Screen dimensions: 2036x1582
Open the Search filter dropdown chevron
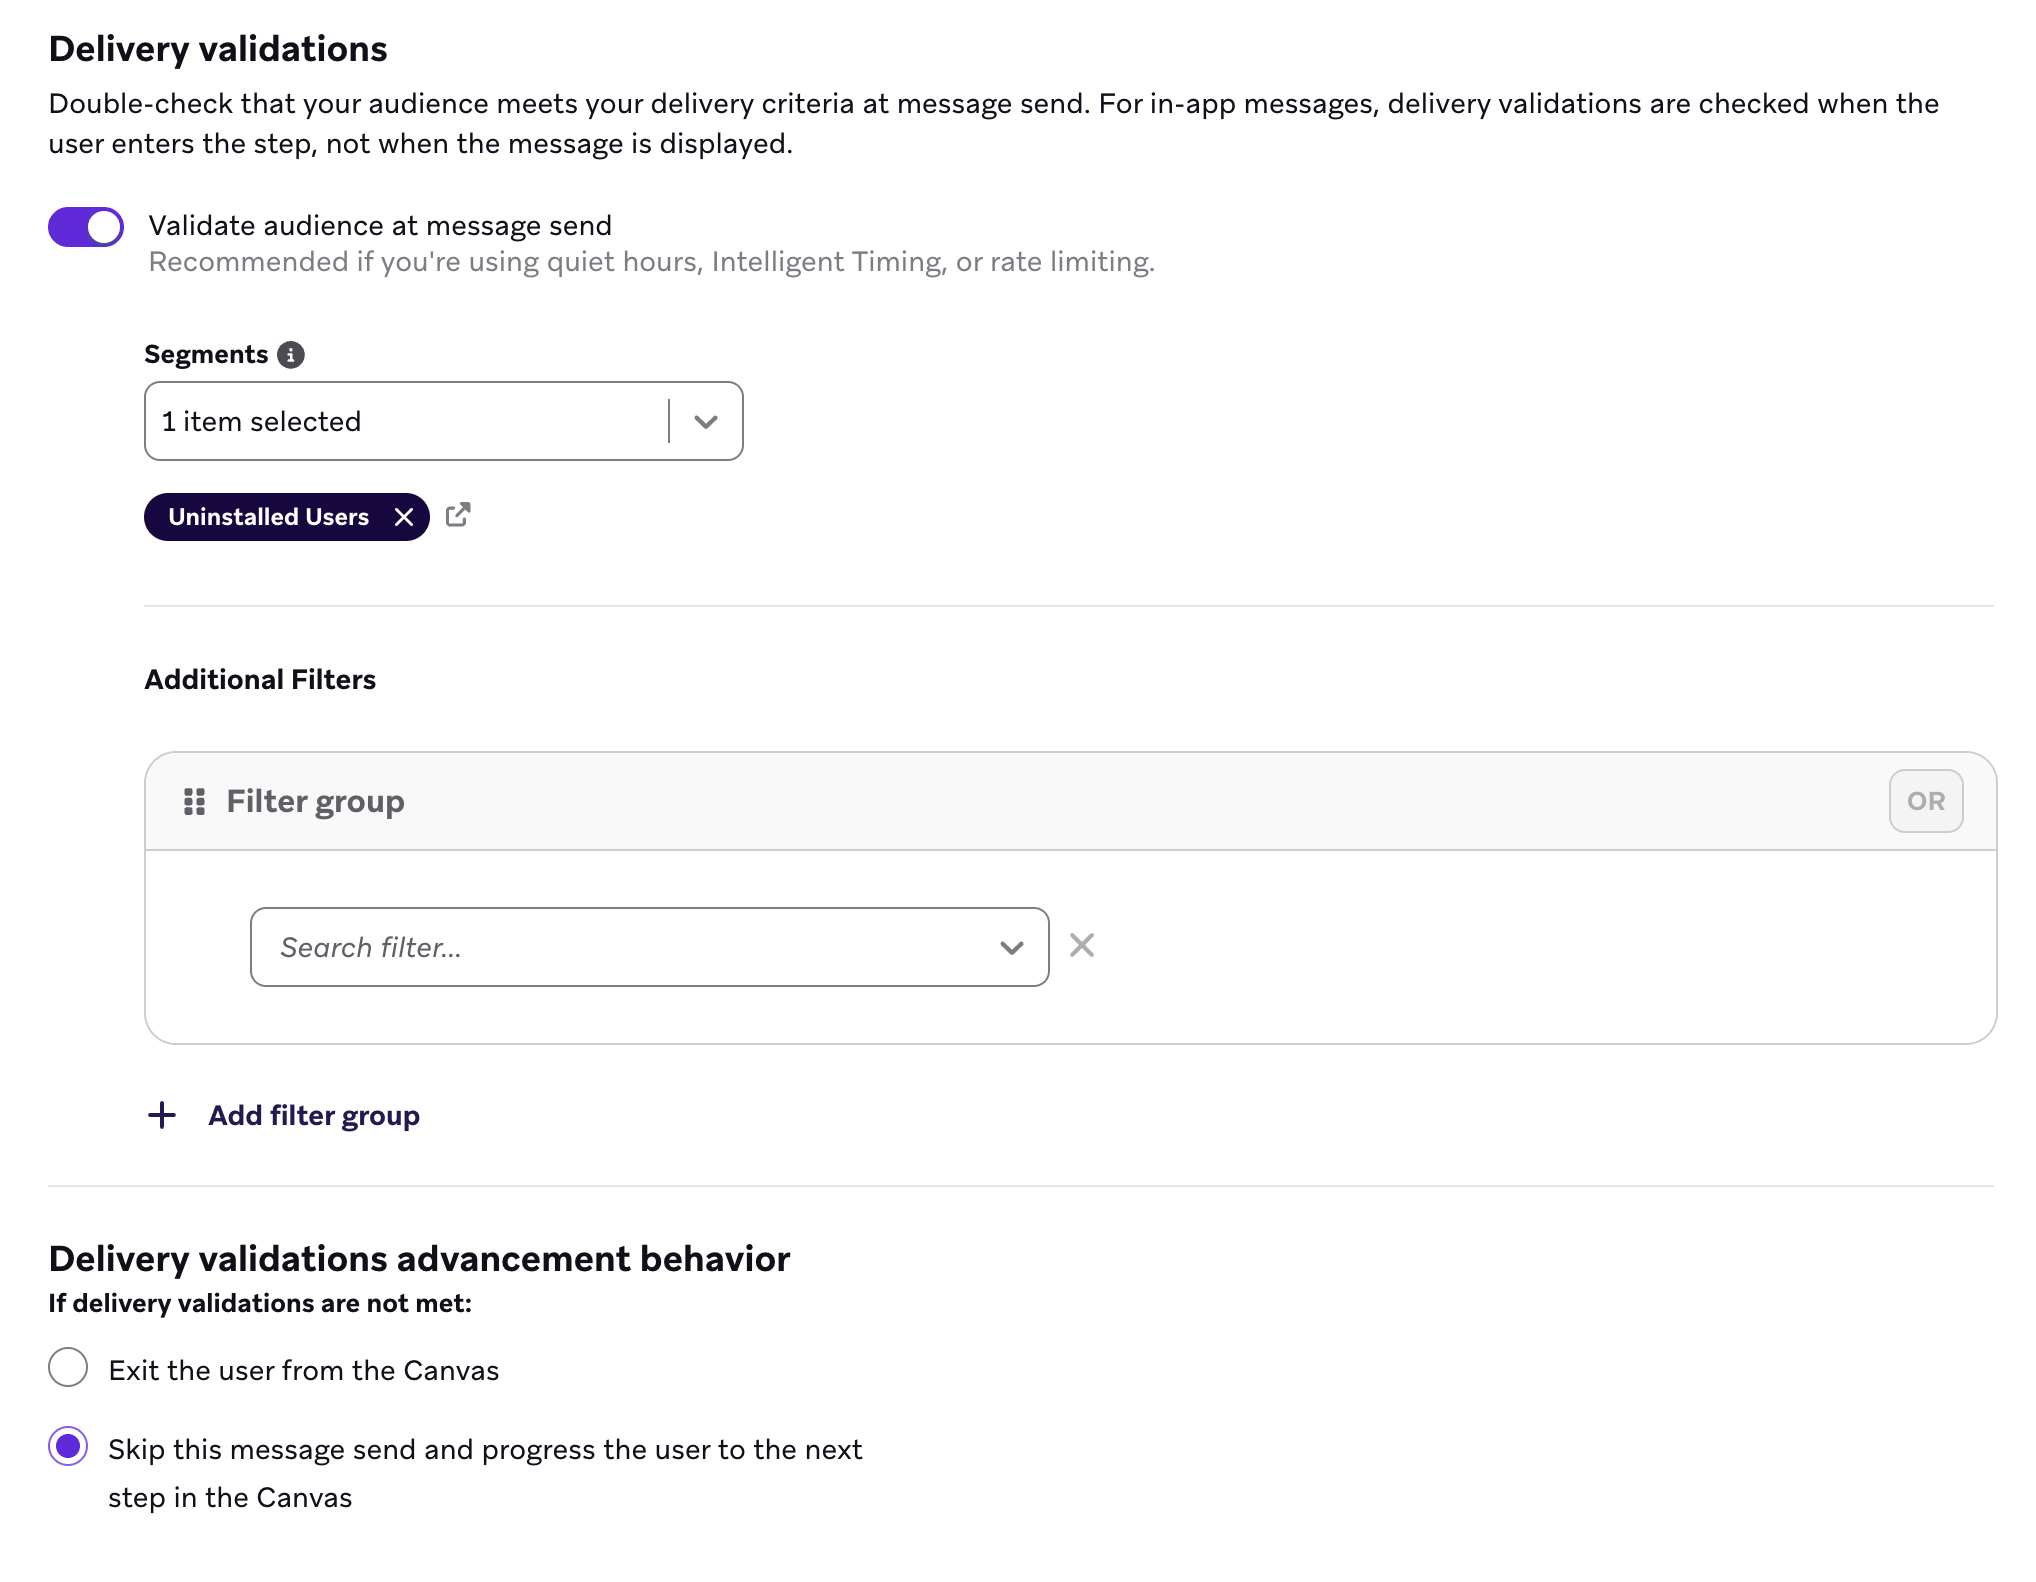(1010, 946)
